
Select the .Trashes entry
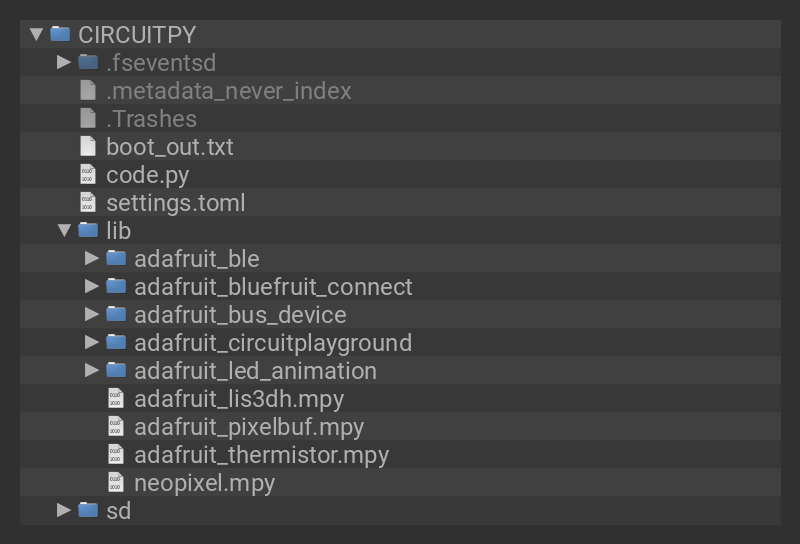(151, 118)
